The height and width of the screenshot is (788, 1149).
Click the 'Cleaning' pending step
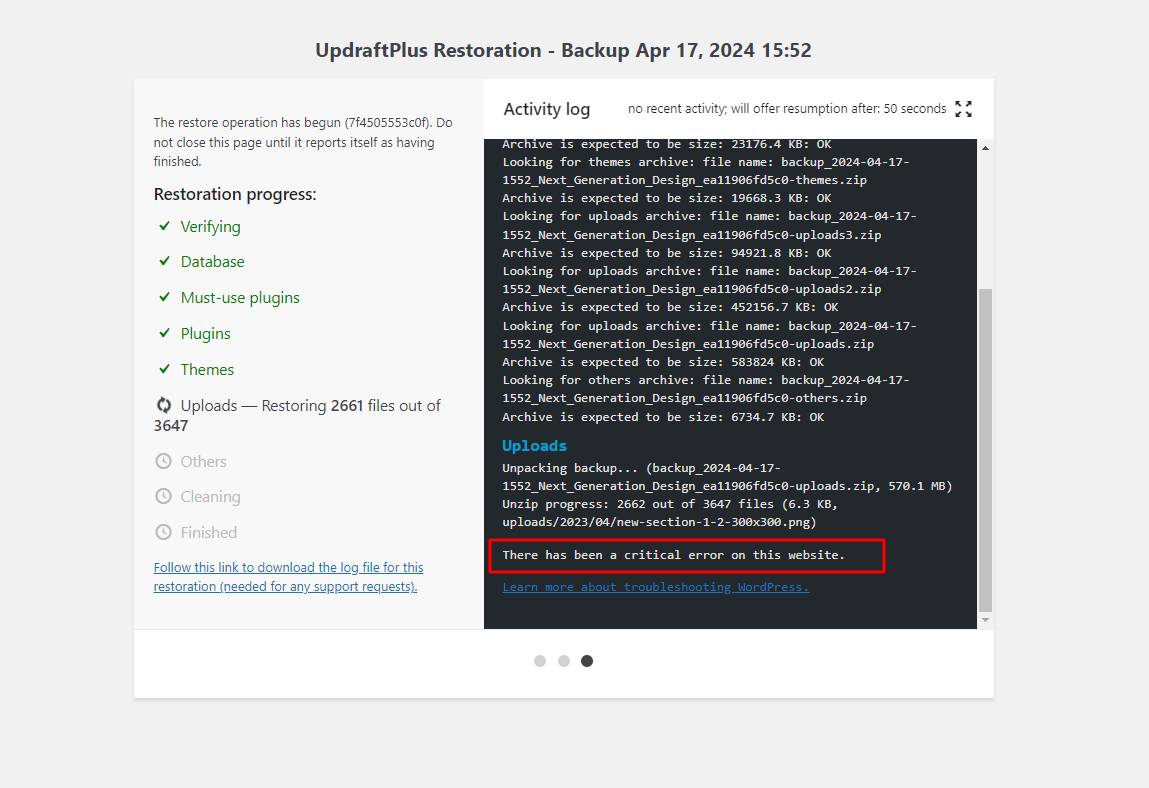(210, 497)
